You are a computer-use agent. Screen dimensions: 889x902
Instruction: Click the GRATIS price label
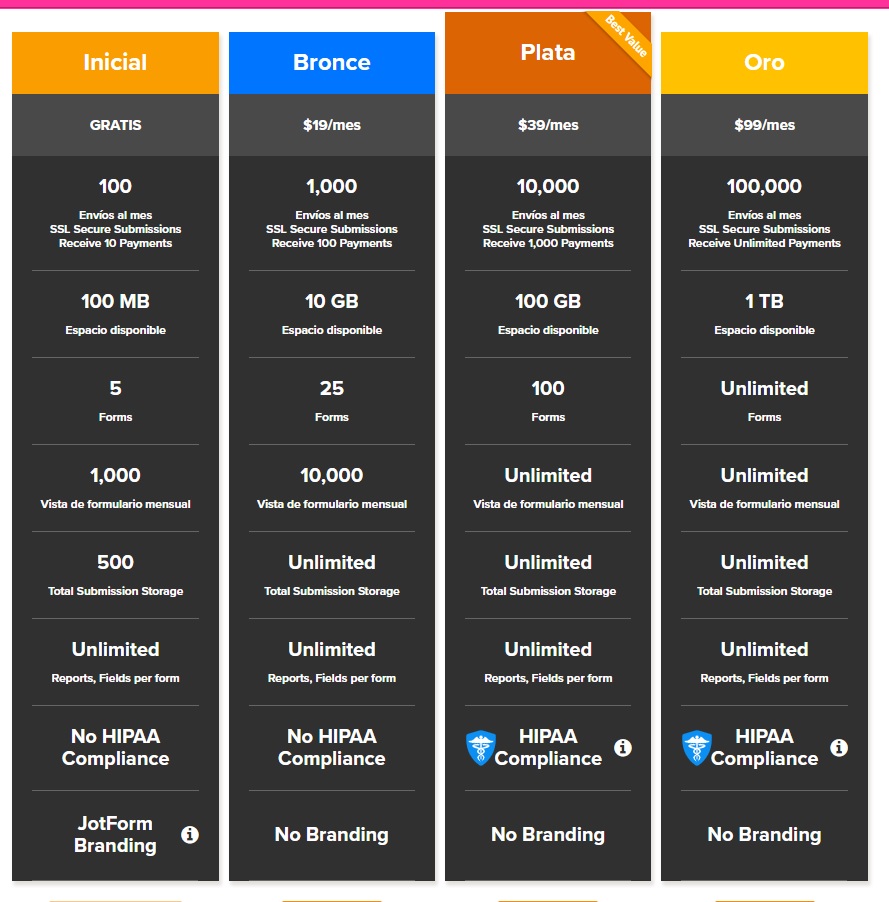coord(115,125)
